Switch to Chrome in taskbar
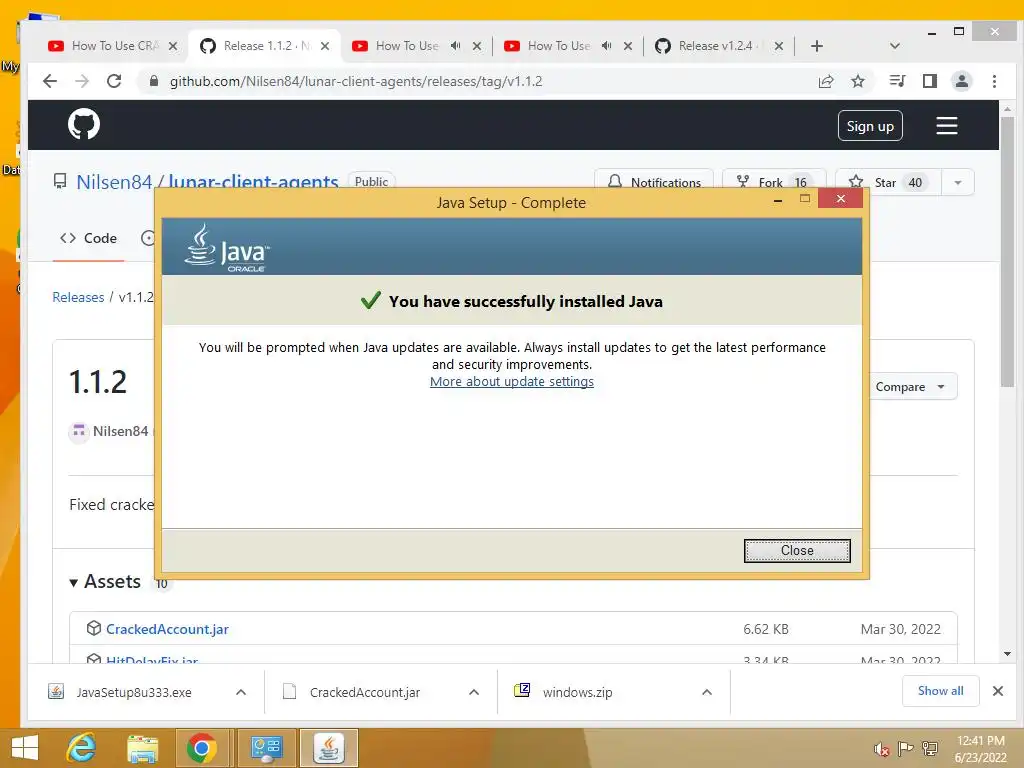 [201, 748]
